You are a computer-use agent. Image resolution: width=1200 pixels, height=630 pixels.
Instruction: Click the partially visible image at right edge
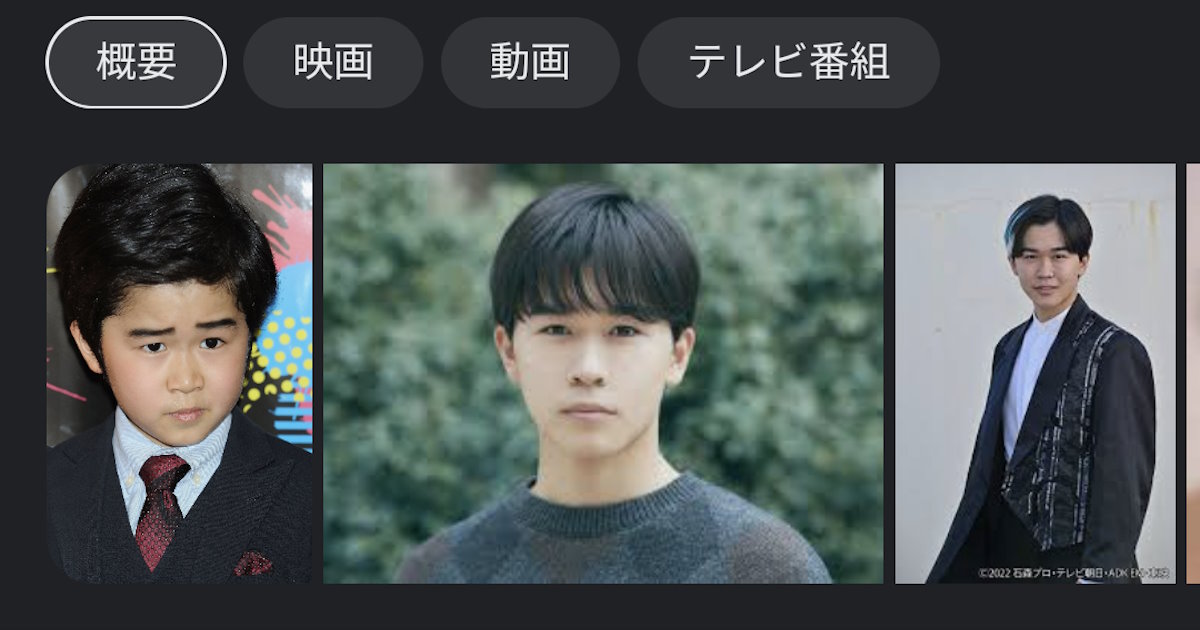tap(1193, 373)
